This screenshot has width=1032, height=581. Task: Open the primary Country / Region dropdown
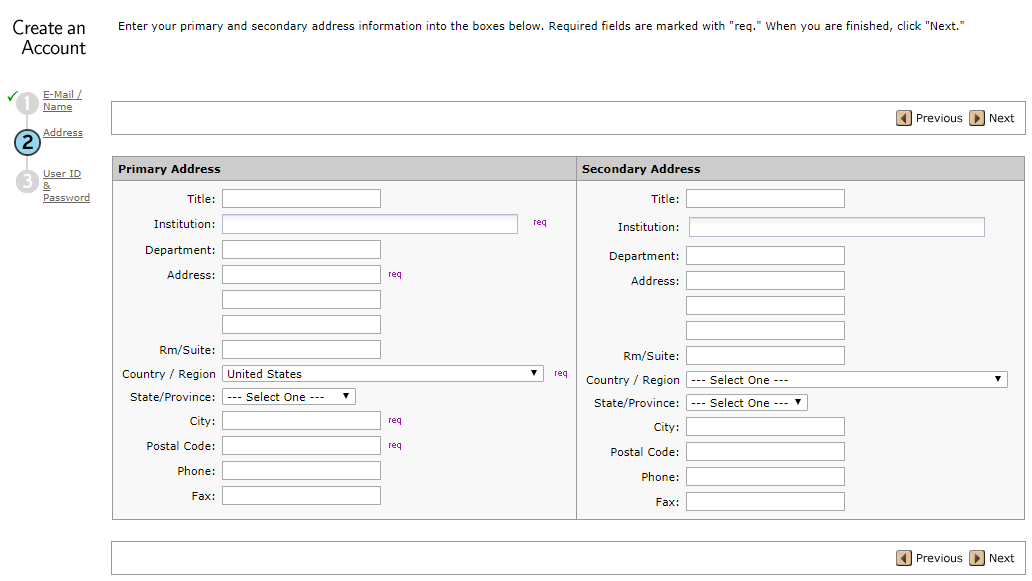[383, 373]
